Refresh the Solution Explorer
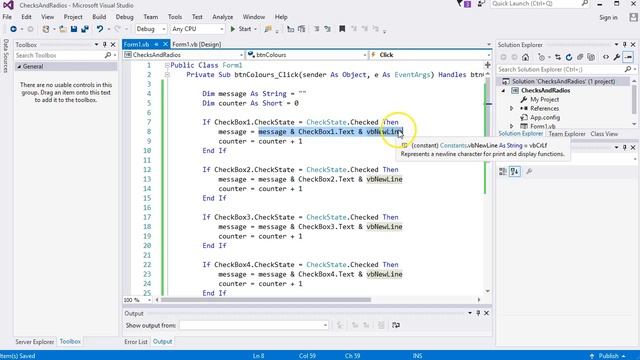This screenshot has width=640, height=360. point(569,57)
